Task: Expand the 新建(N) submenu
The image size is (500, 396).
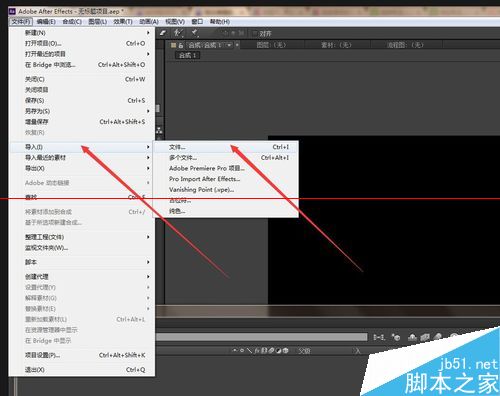Action: pos(82,33)
